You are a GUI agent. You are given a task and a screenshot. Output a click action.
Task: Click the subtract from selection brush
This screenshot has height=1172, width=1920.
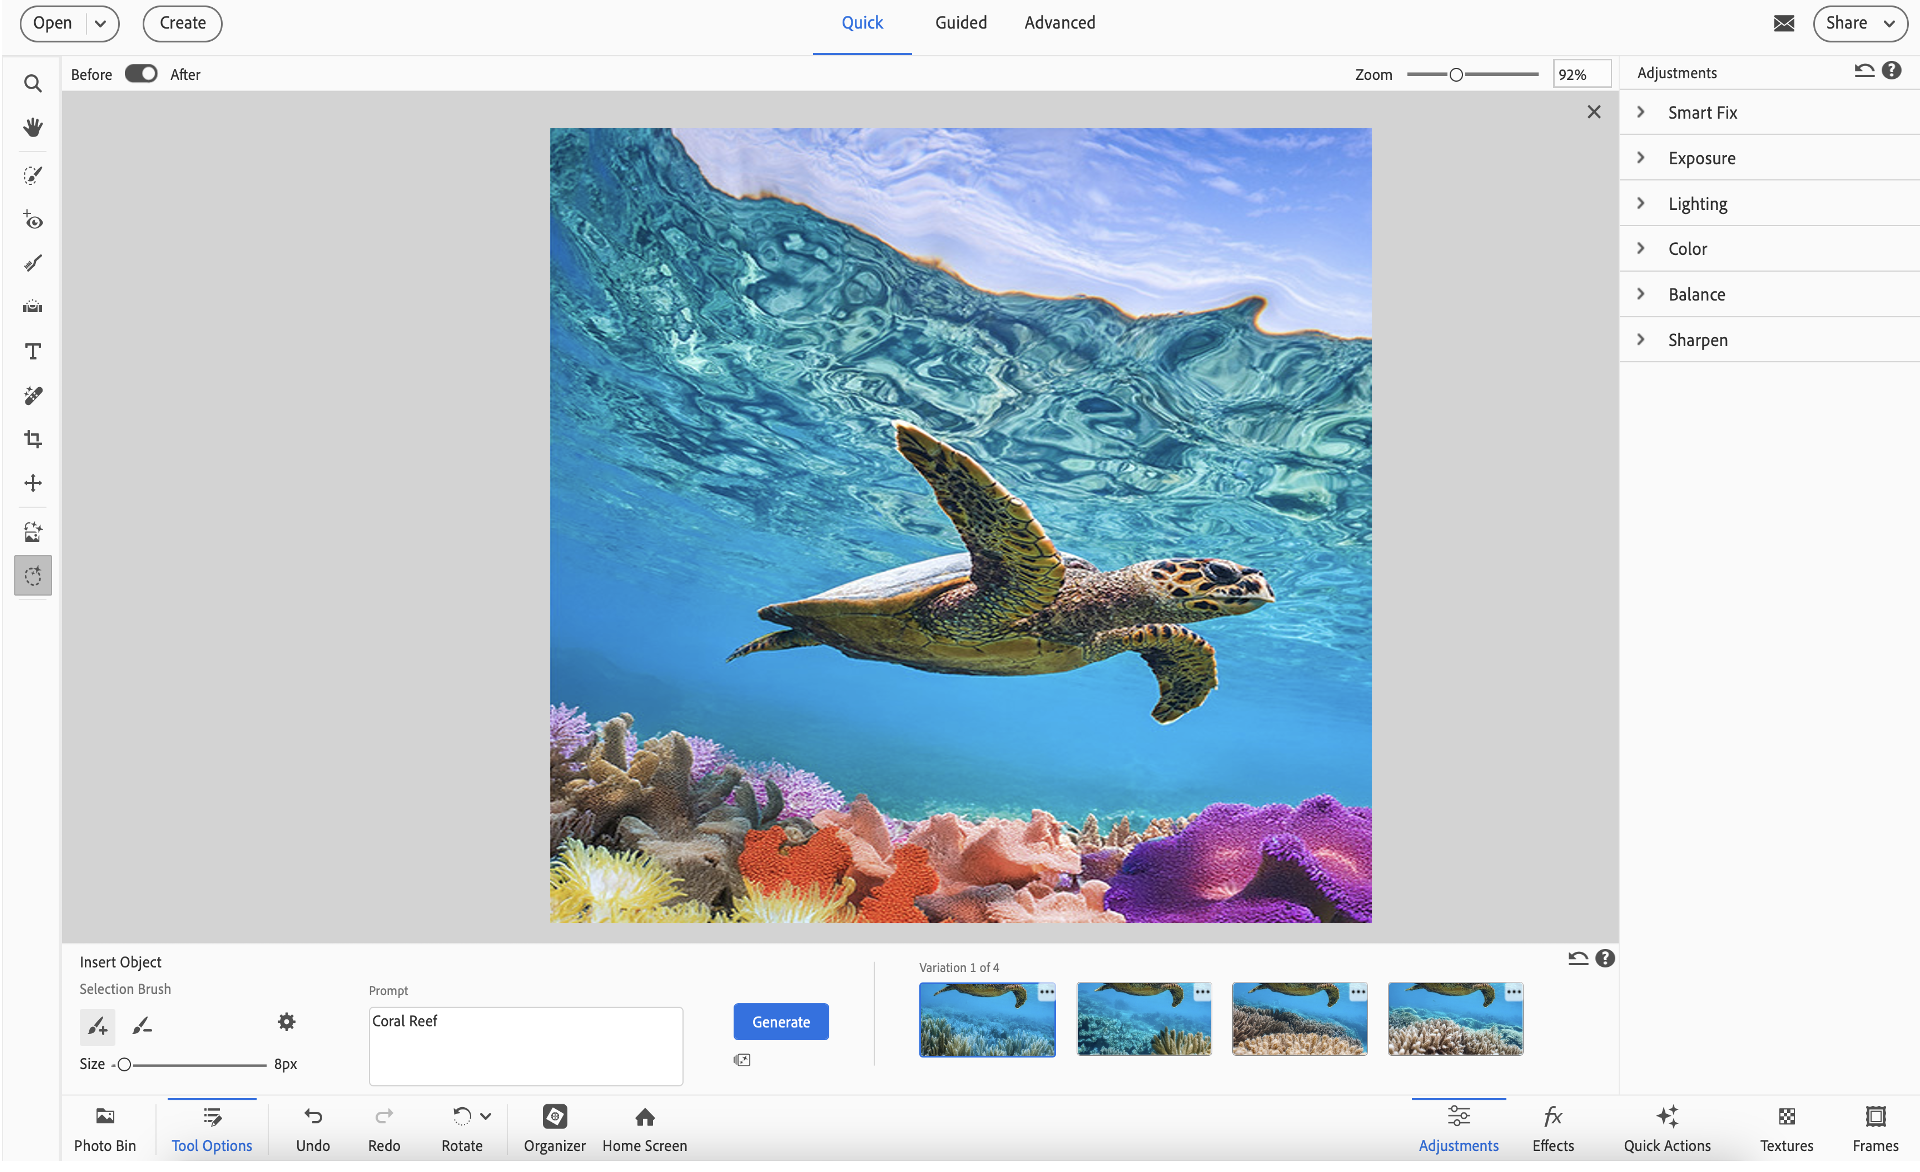pyautogui.click(x=142, y=1025)
